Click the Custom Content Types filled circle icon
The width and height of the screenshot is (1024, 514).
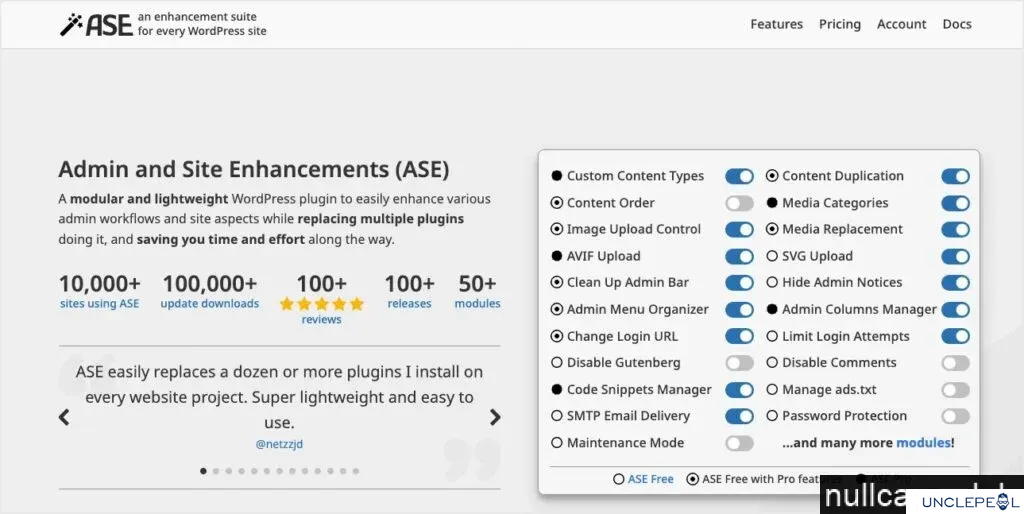[556, 176]
